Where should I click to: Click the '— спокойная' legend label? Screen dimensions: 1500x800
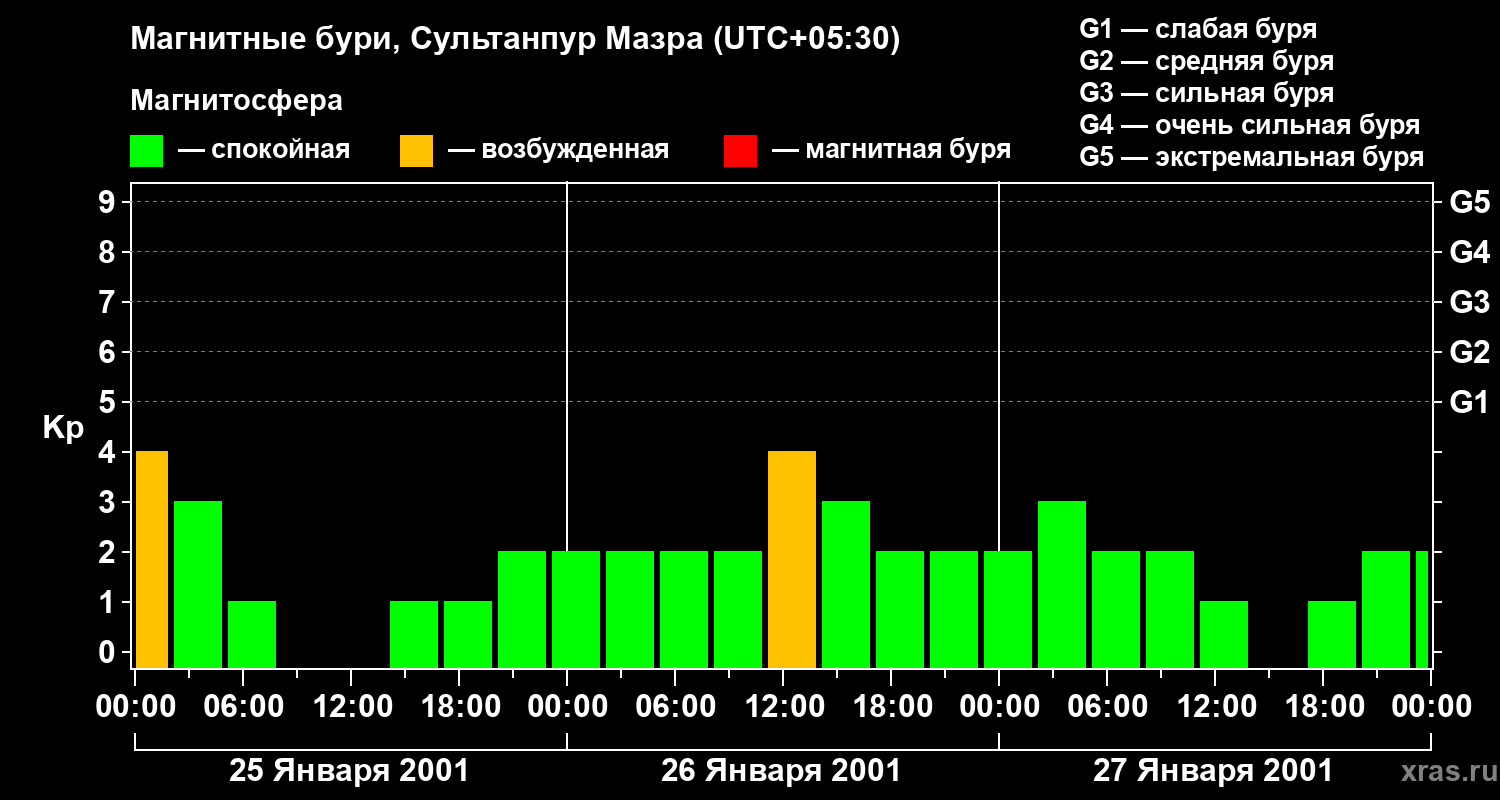point(264,150)
